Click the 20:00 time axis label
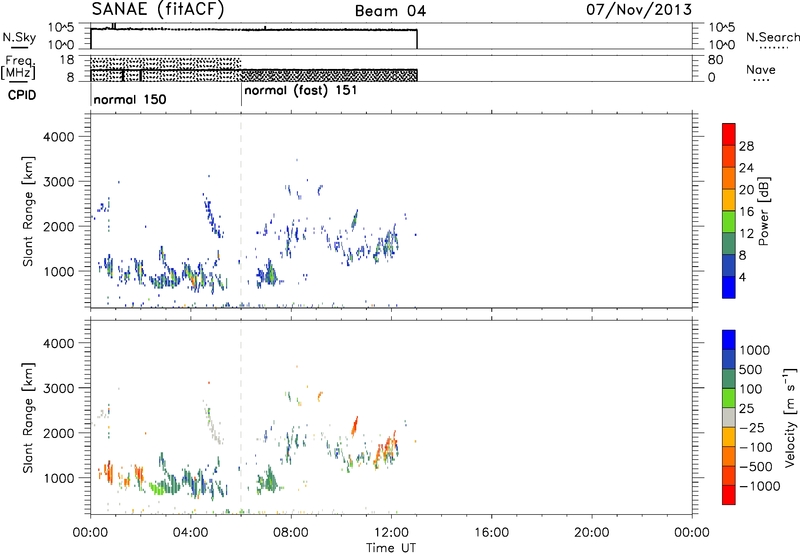The width and height of the screenshot is (800, 554). click(591, 533)
